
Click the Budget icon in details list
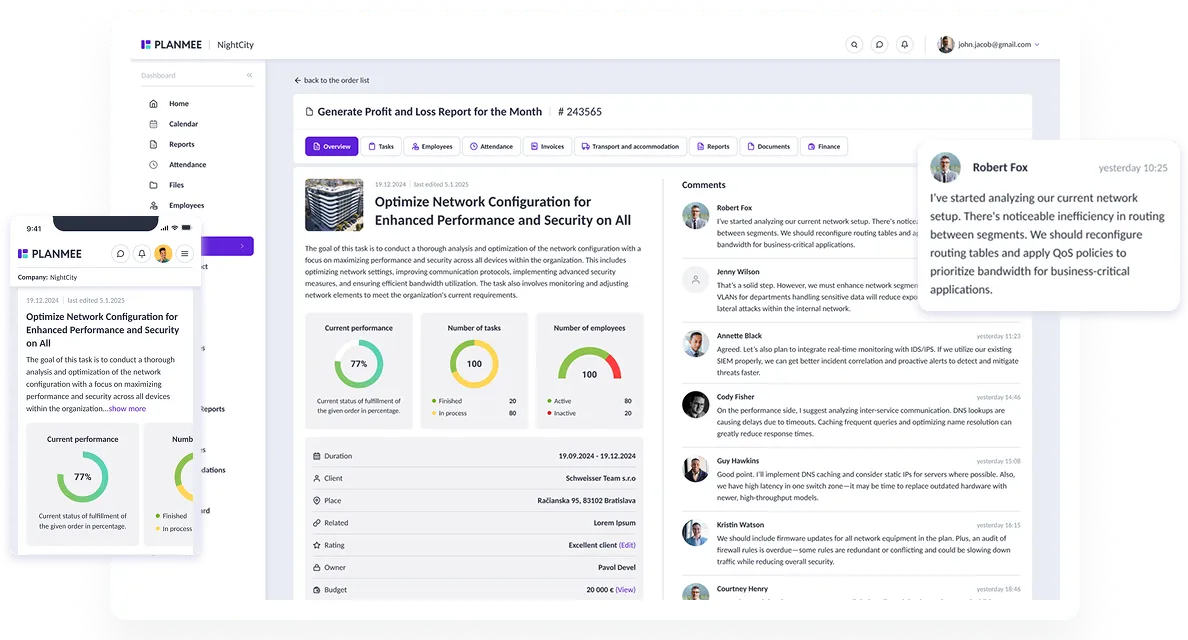(317, 590)
